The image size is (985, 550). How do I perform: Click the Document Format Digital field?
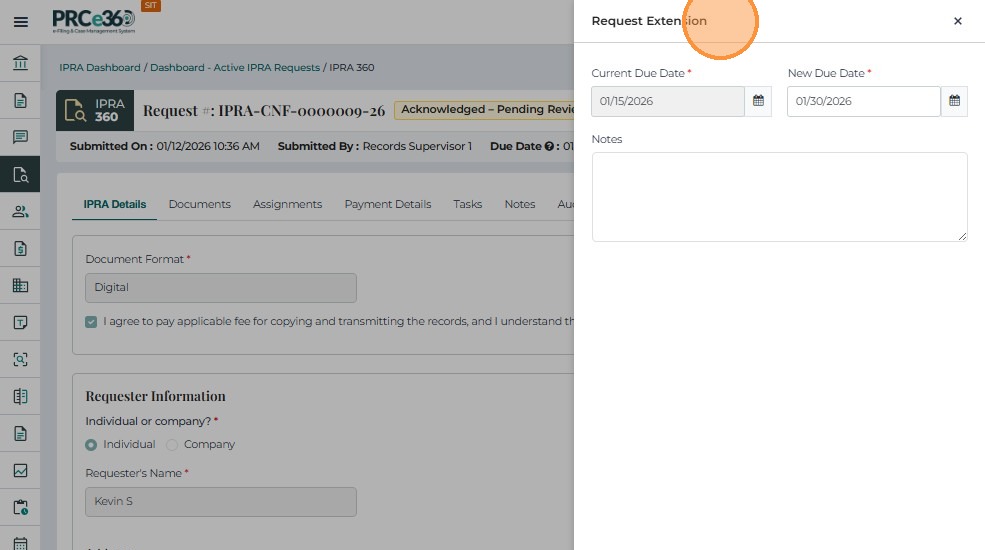pyautogui.click(x=221, y=288)
